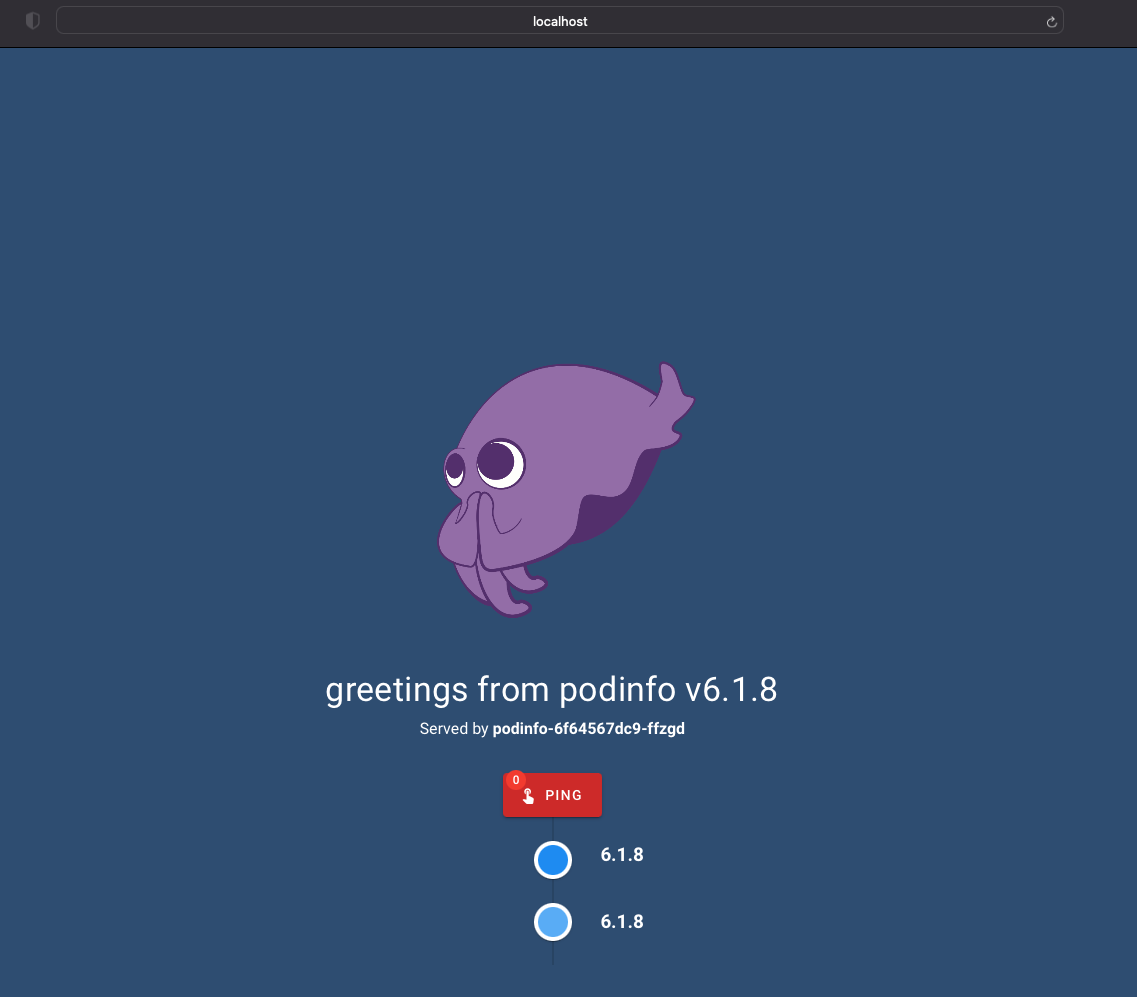The width and height of the screenshot is (1137, 997).
Task: Focus the localhost address bar
Action: (x=559, y=21)
